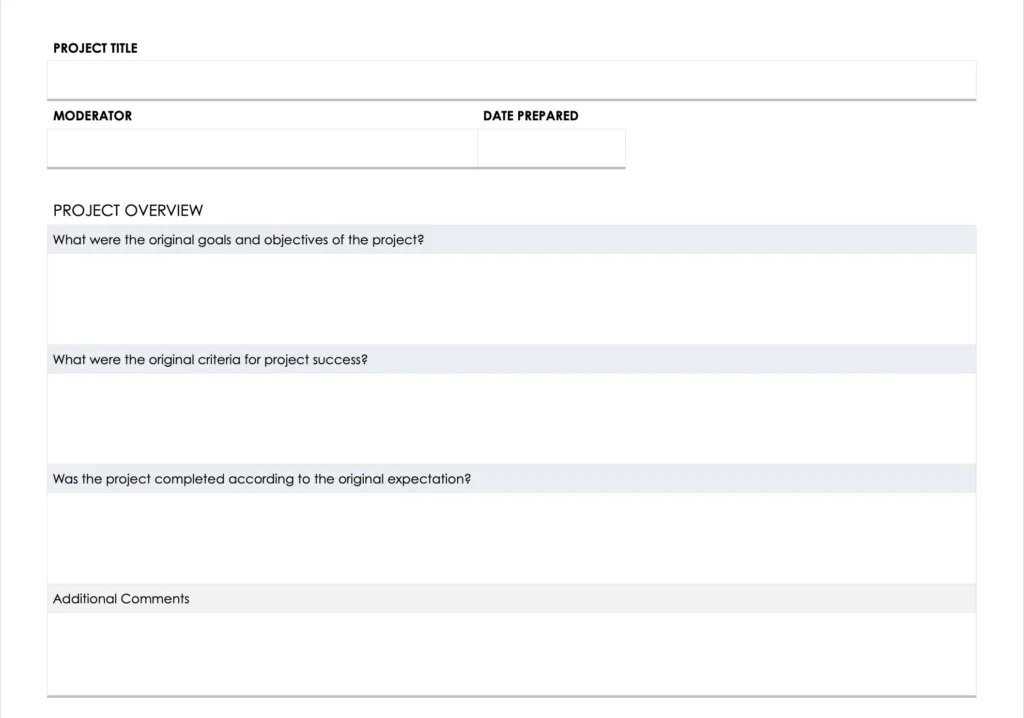1024x718 pixels.
Task: Click the answer area below project success criteria
Action: (x=511, y=418)
